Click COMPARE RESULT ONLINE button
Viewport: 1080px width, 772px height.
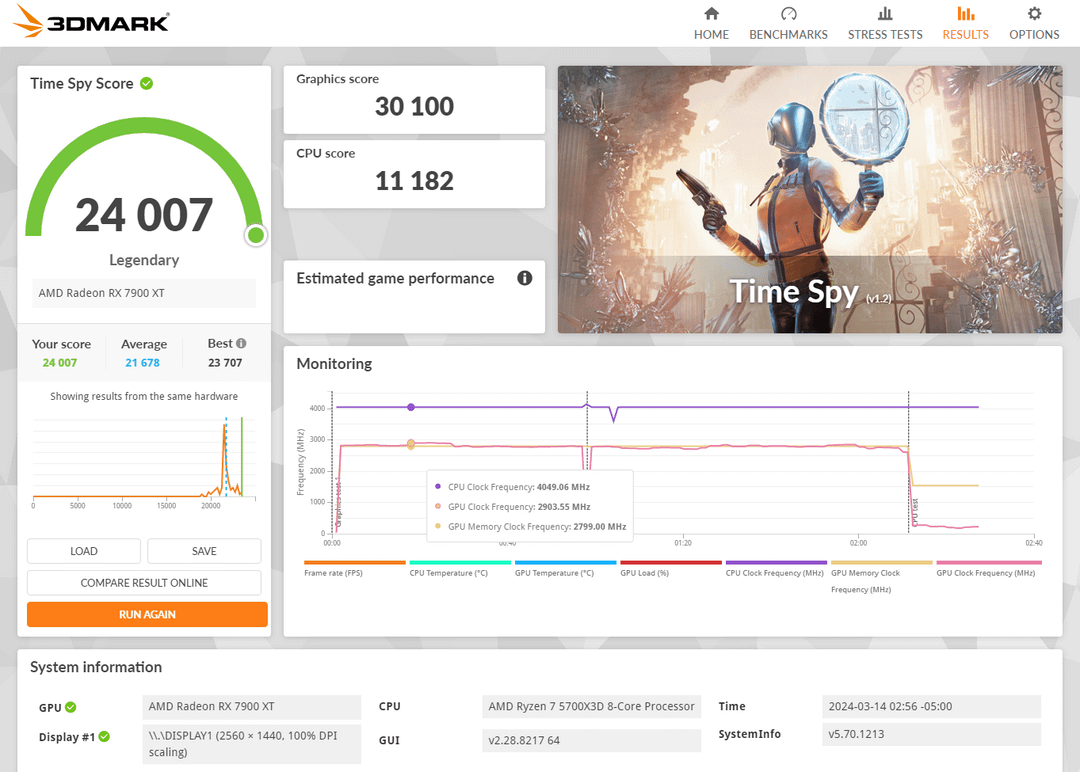(144, 583)
